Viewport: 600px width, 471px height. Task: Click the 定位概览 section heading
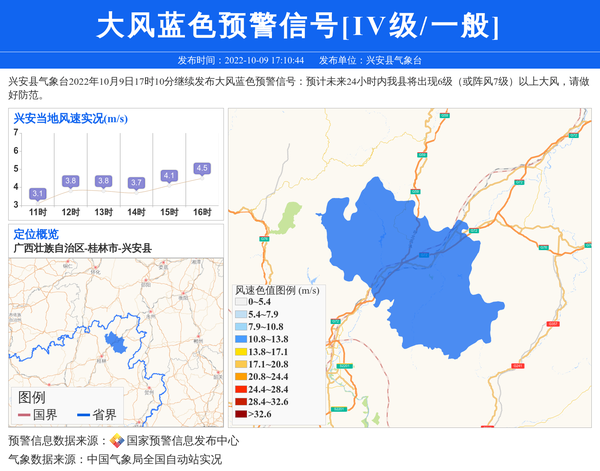pyautogui.click(x=36, y=234)
